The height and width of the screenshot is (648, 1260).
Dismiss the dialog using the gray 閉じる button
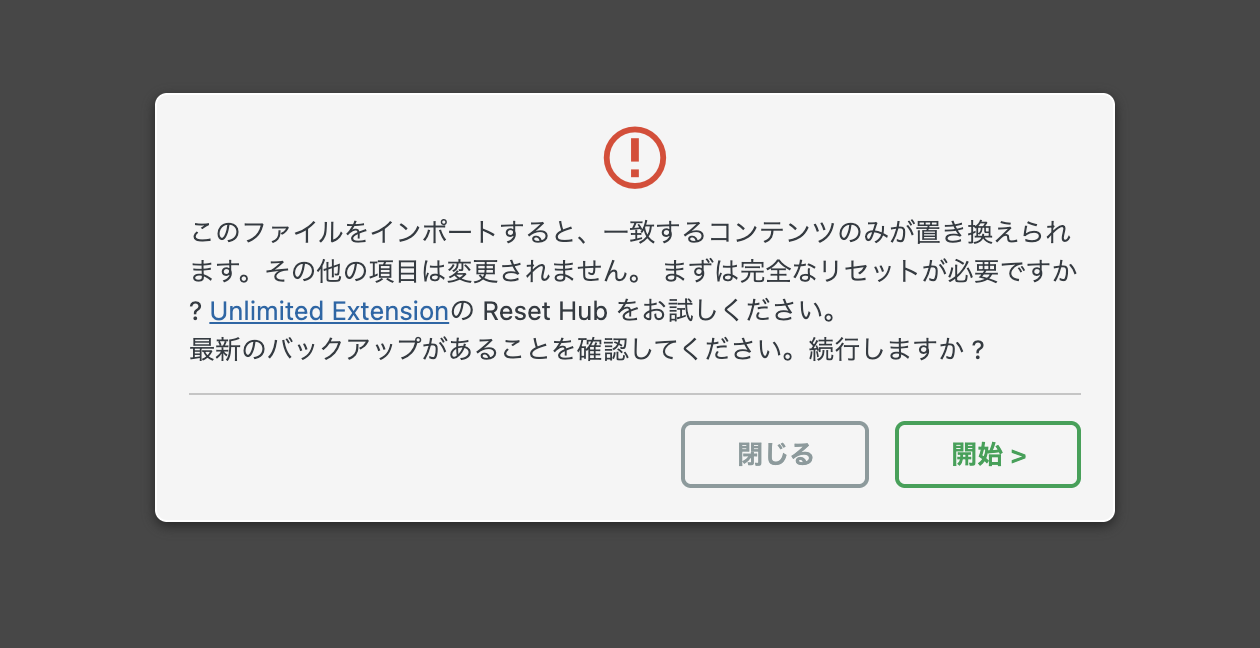click(x=775, y=455)
